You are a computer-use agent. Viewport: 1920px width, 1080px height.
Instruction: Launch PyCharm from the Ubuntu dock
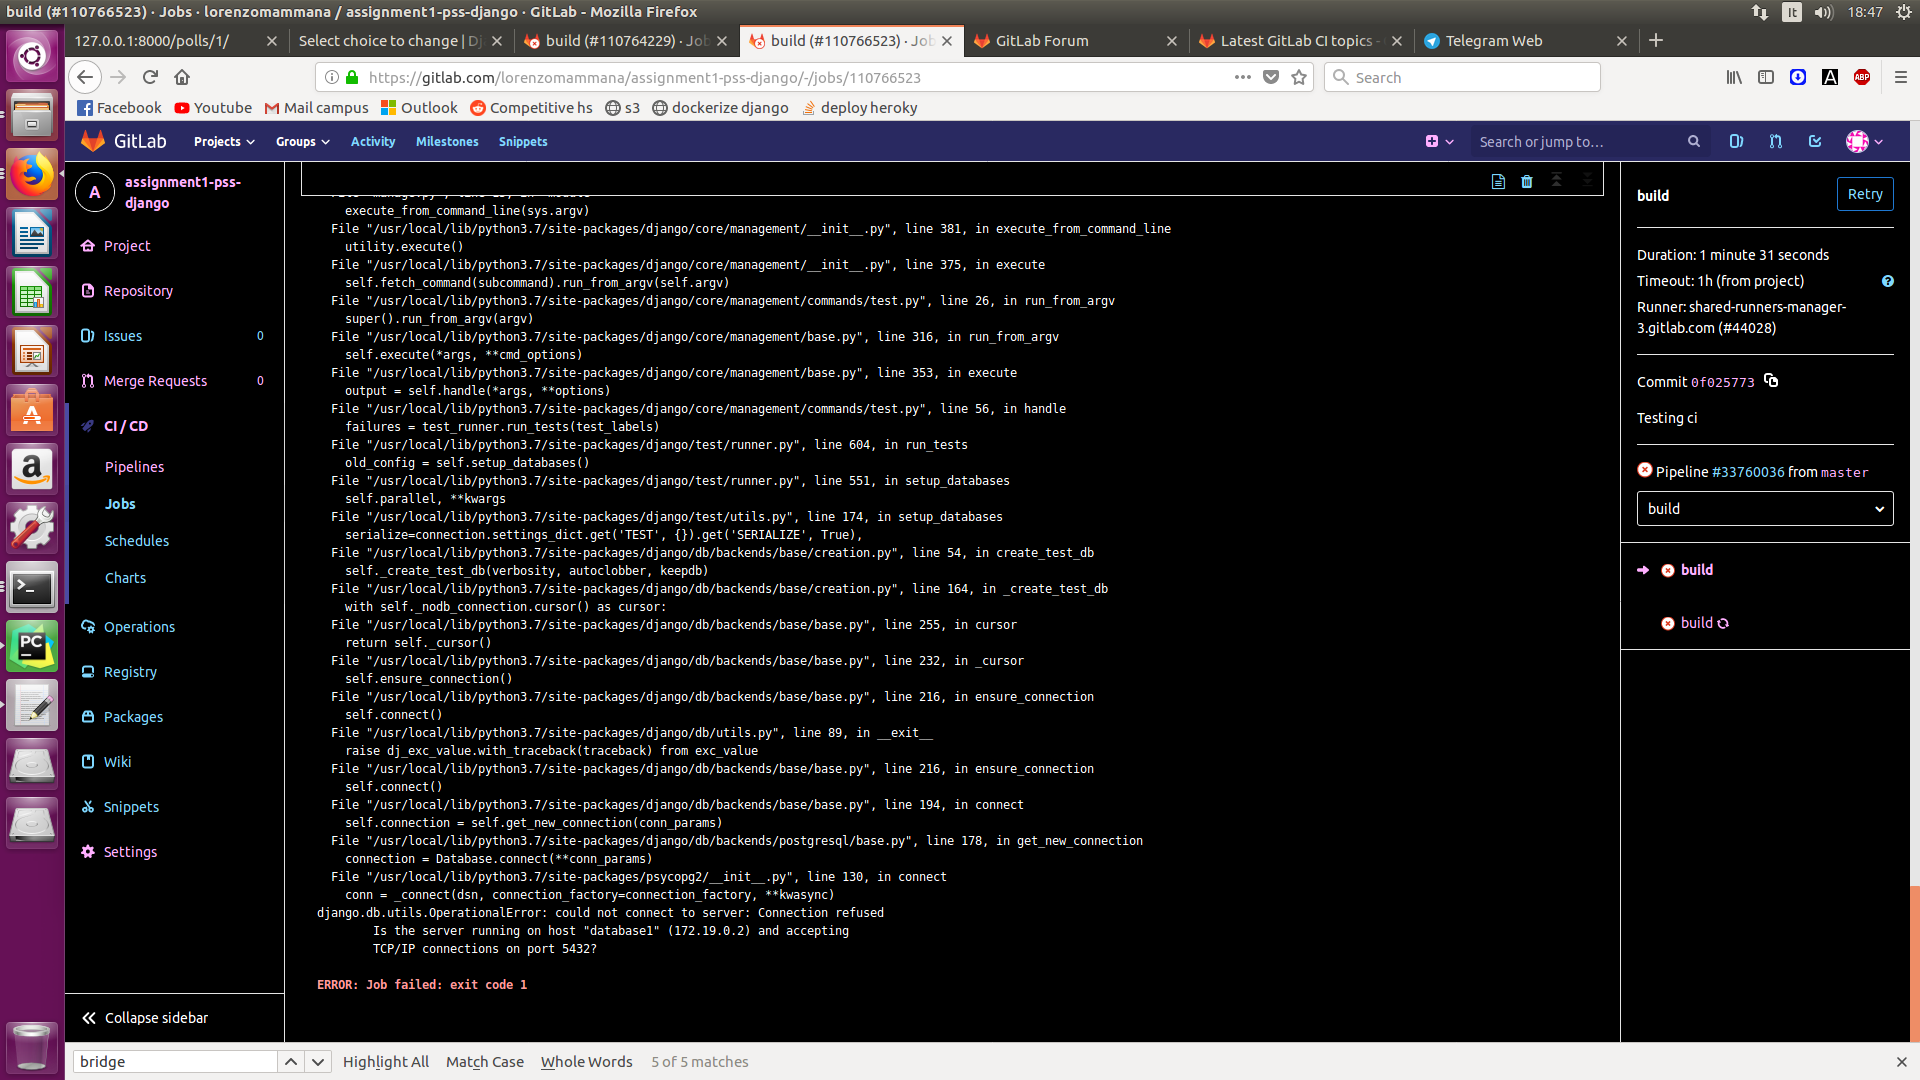[x=31, y=645]
